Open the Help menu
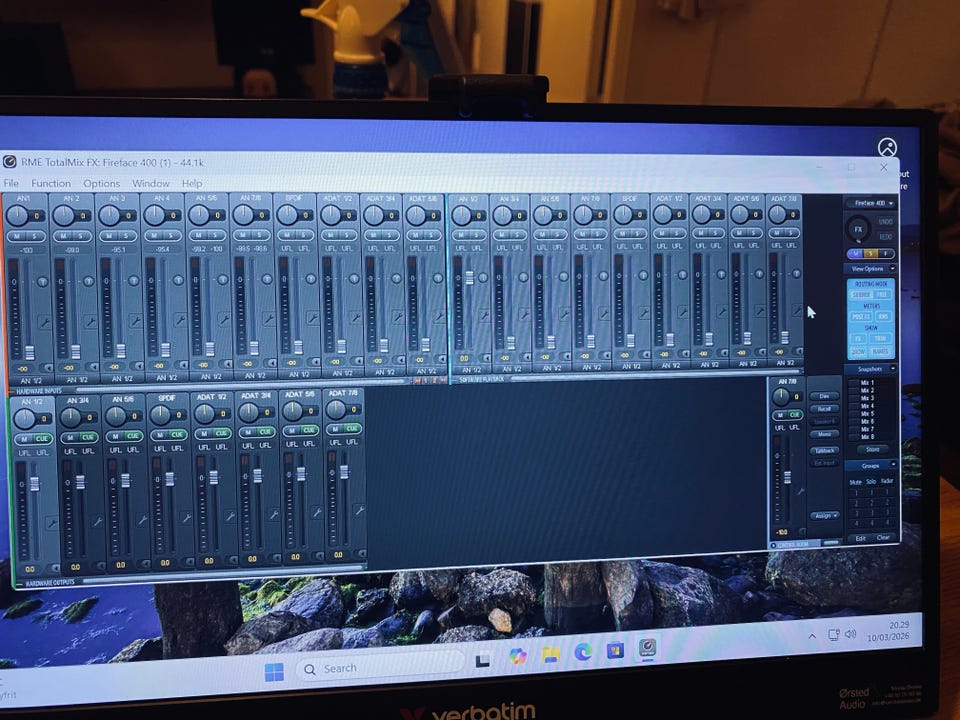960x720 pixels. click(192, 183)
